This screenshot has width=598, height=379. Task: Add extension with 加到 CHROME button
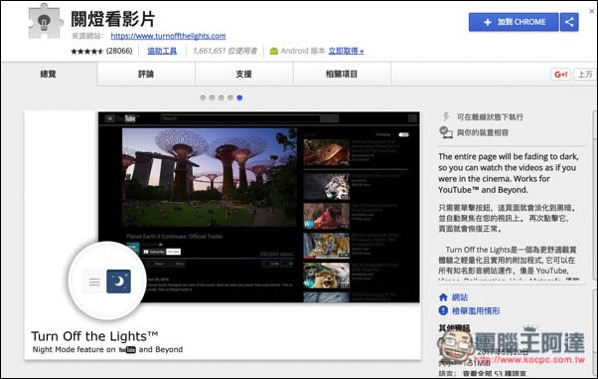click(514, 22)
